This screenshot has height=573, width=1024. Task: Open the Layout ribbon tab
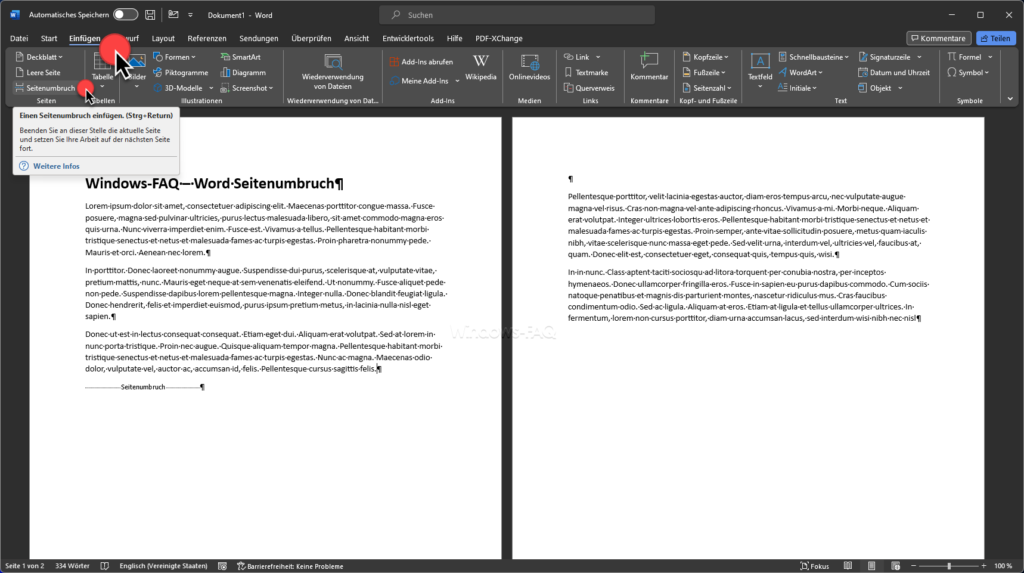[163, 39]
